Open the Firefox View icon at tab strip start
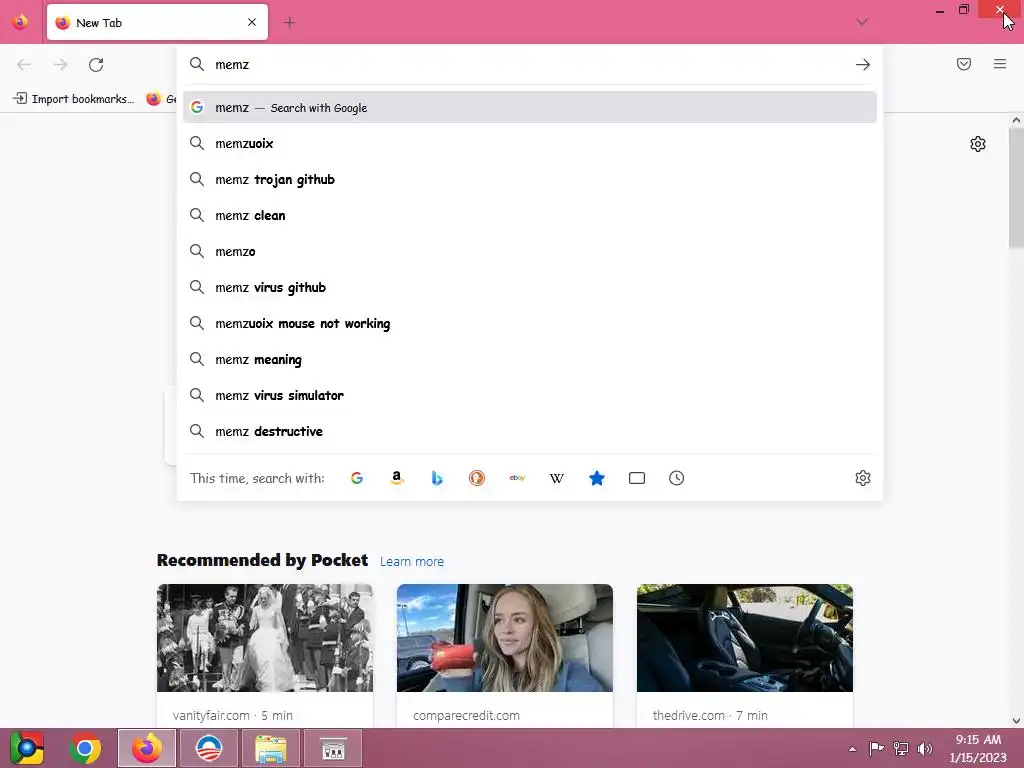The width and height of the screenshot is (1024, 768). (20, 22)
